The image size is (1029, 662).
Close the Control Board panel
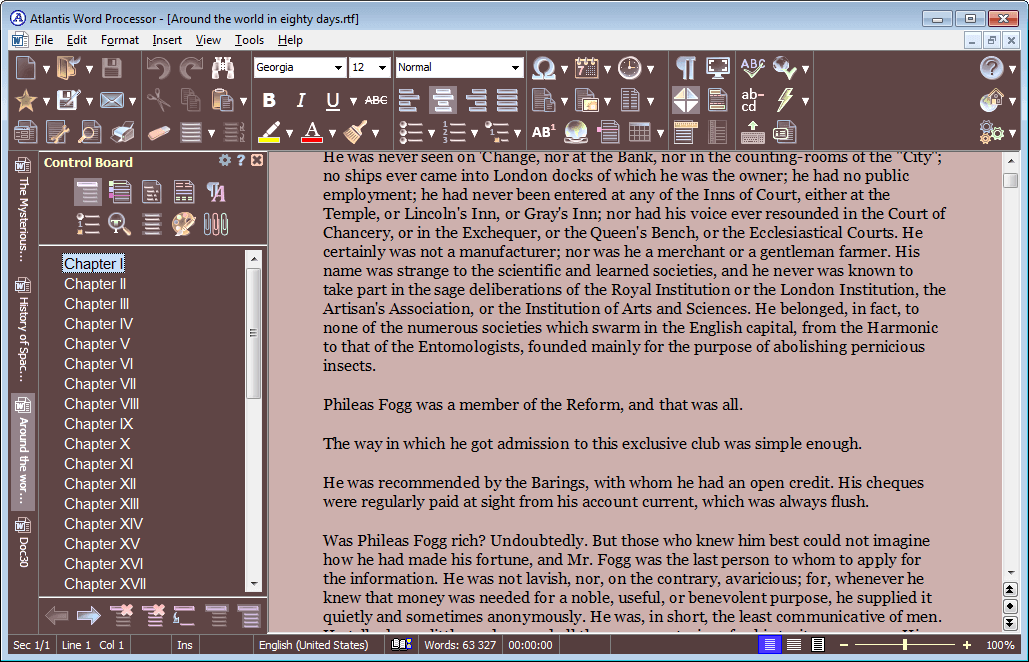[x=257, y=160]
